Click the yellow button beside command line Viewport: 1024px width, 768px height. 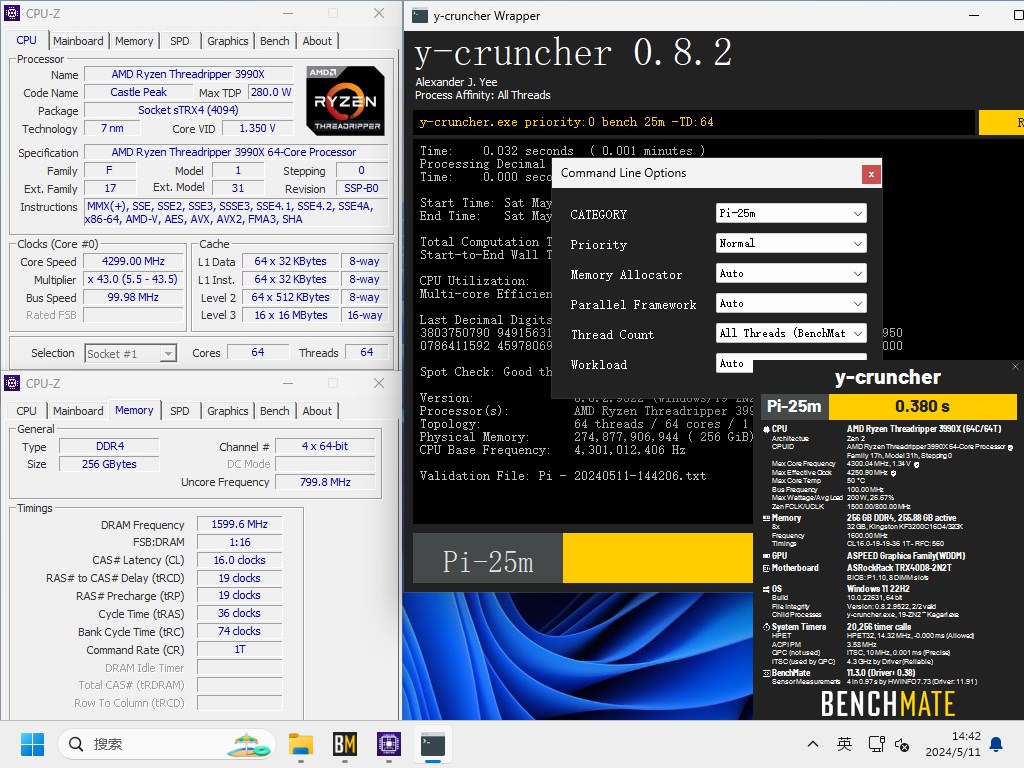1001,122
